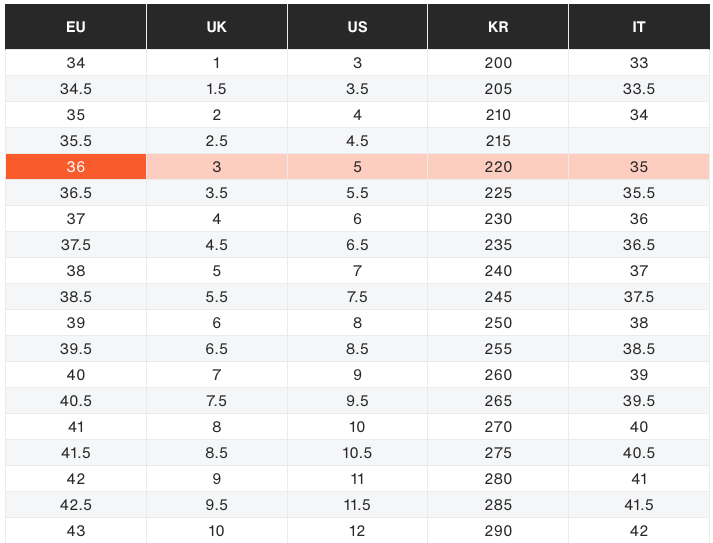Image resolution: width=713 pixels, height=543 pixels.
Task: Select EU size 34 cell
Action: coord(76,63)
